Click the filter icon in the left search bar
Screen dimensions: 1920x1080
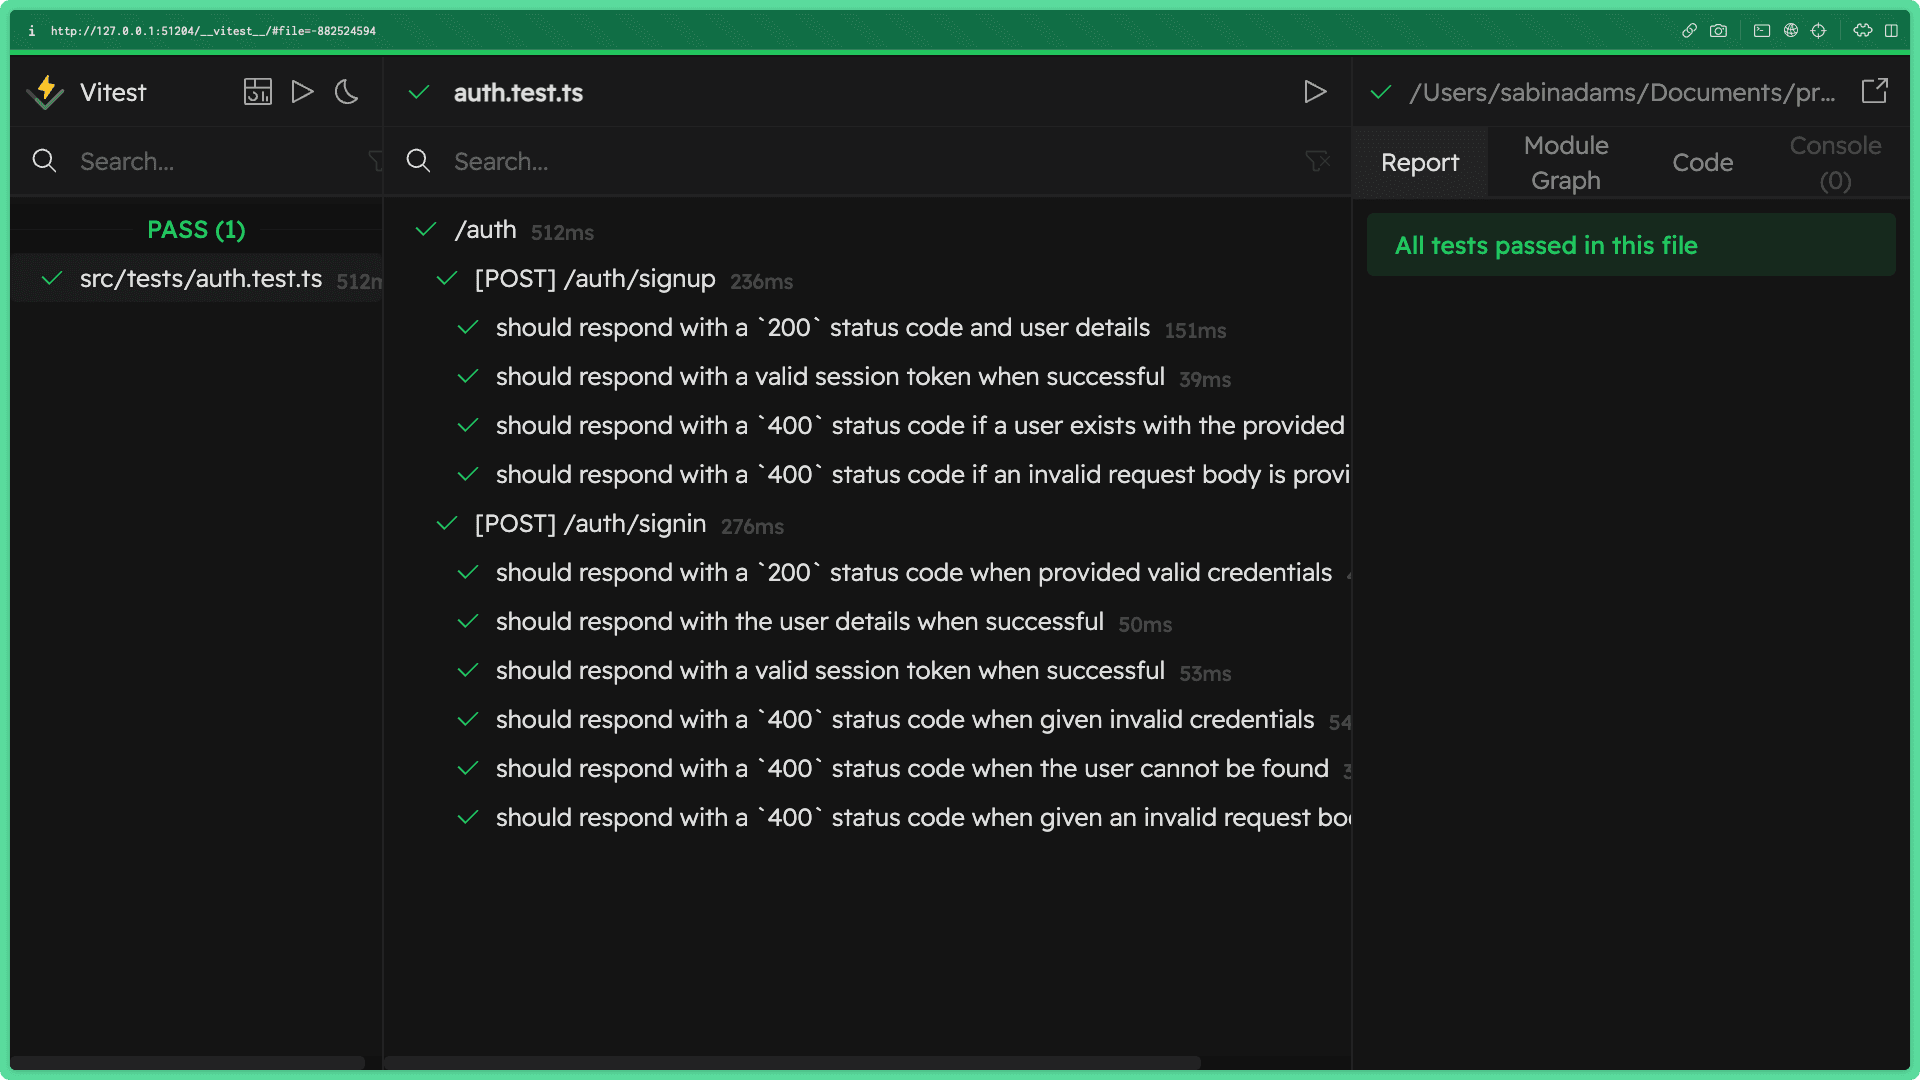point(375,161)
